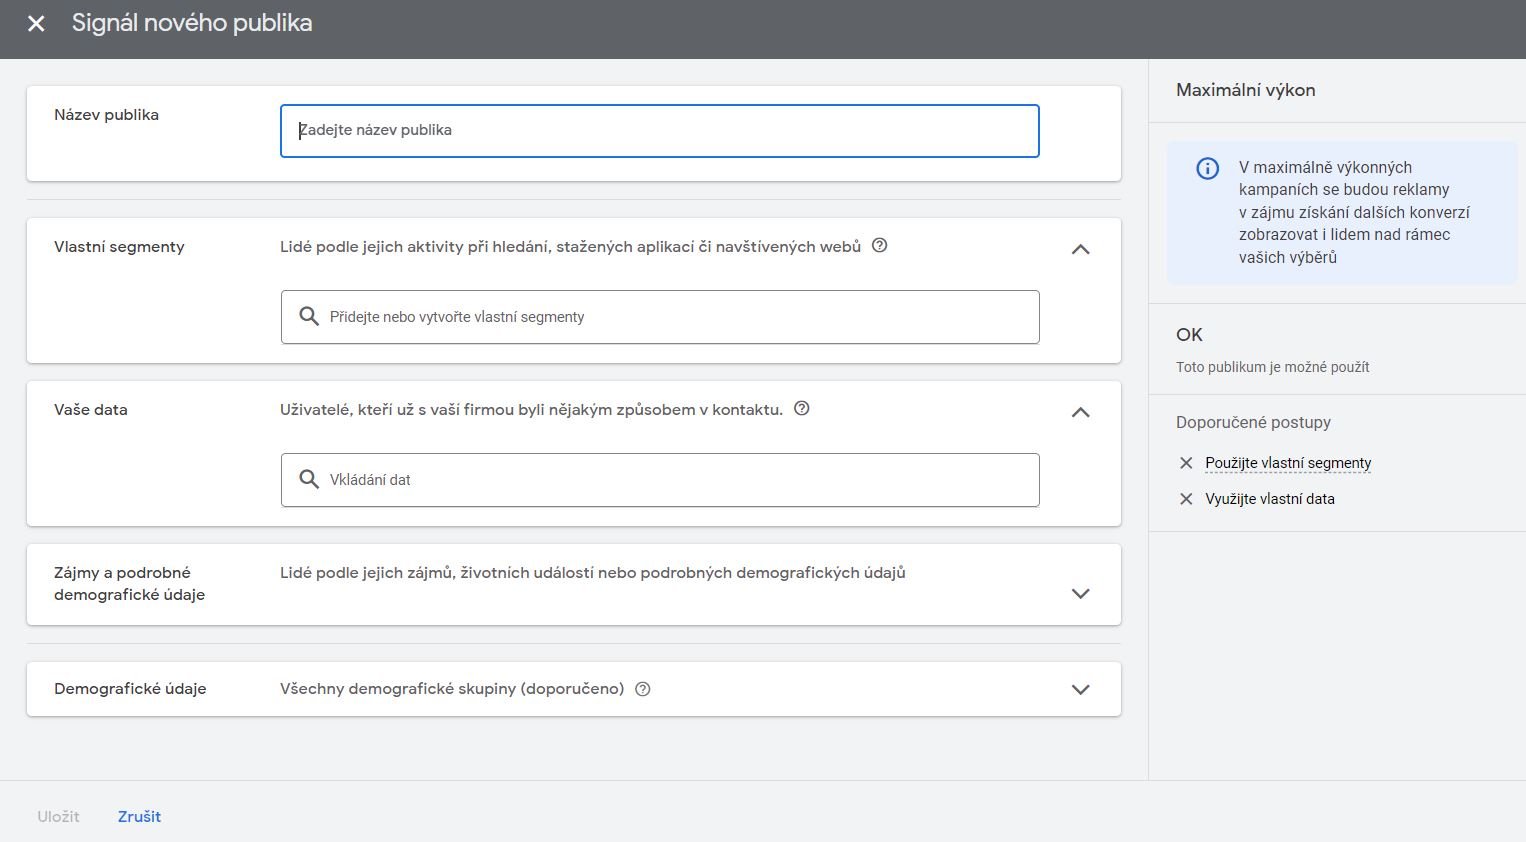
Task: Click the Signál nového publika title
Action: click(x=192, y=23)
